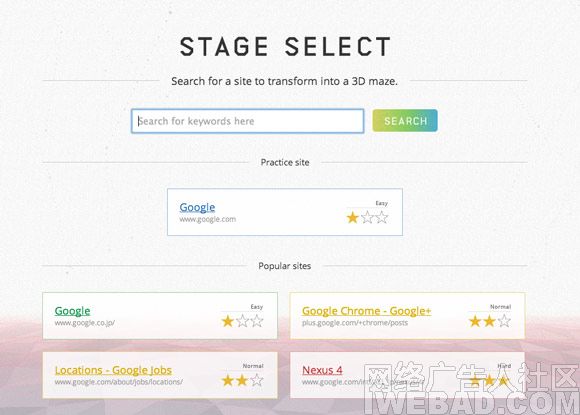Open the practice site Google link

click(x=197, y=207)
